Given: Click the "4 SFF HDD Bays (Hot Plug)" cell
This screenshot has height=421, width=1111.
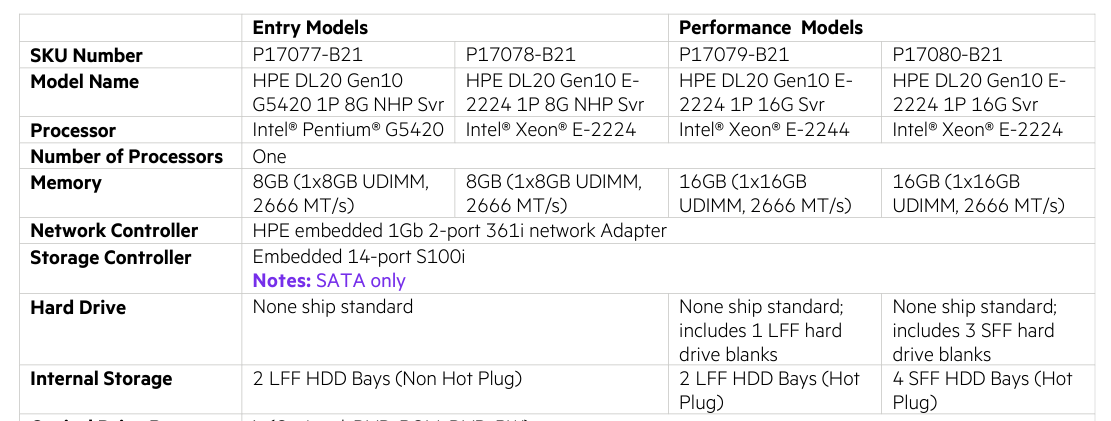Looking at the screenshot, I should click(x=982, y=391).
